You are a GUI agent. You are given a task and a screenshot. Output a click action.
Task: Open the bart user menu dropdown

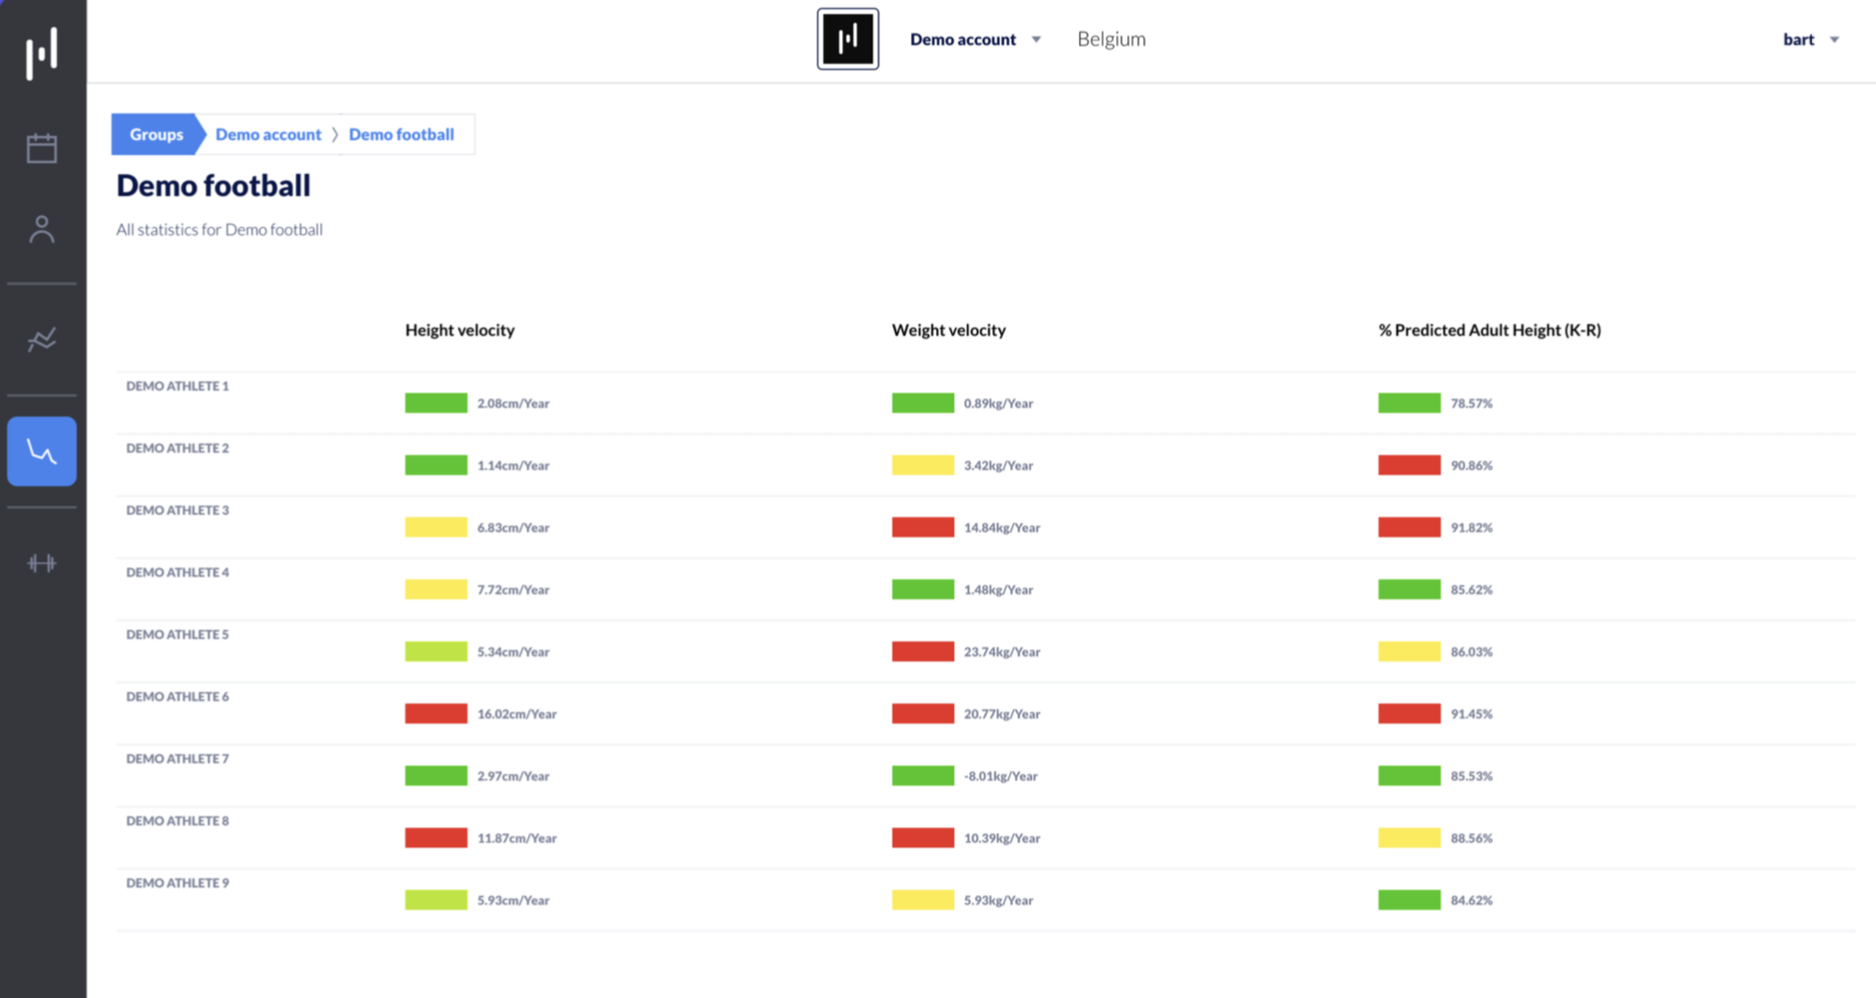(x=1811, y=40)
